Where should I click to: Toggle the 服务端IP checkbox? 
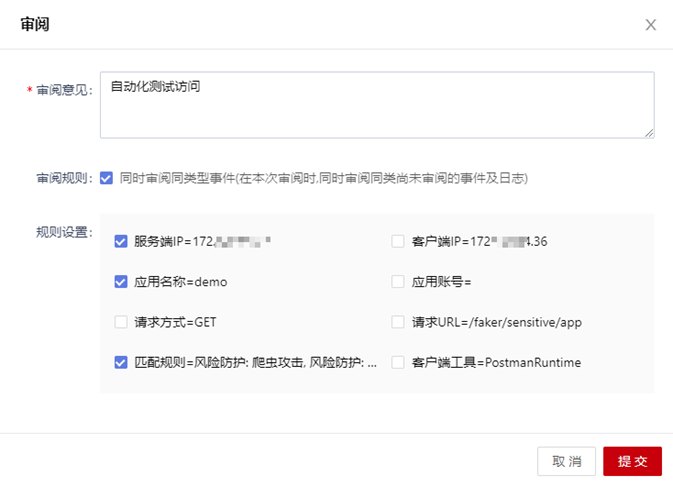[121, 241]
